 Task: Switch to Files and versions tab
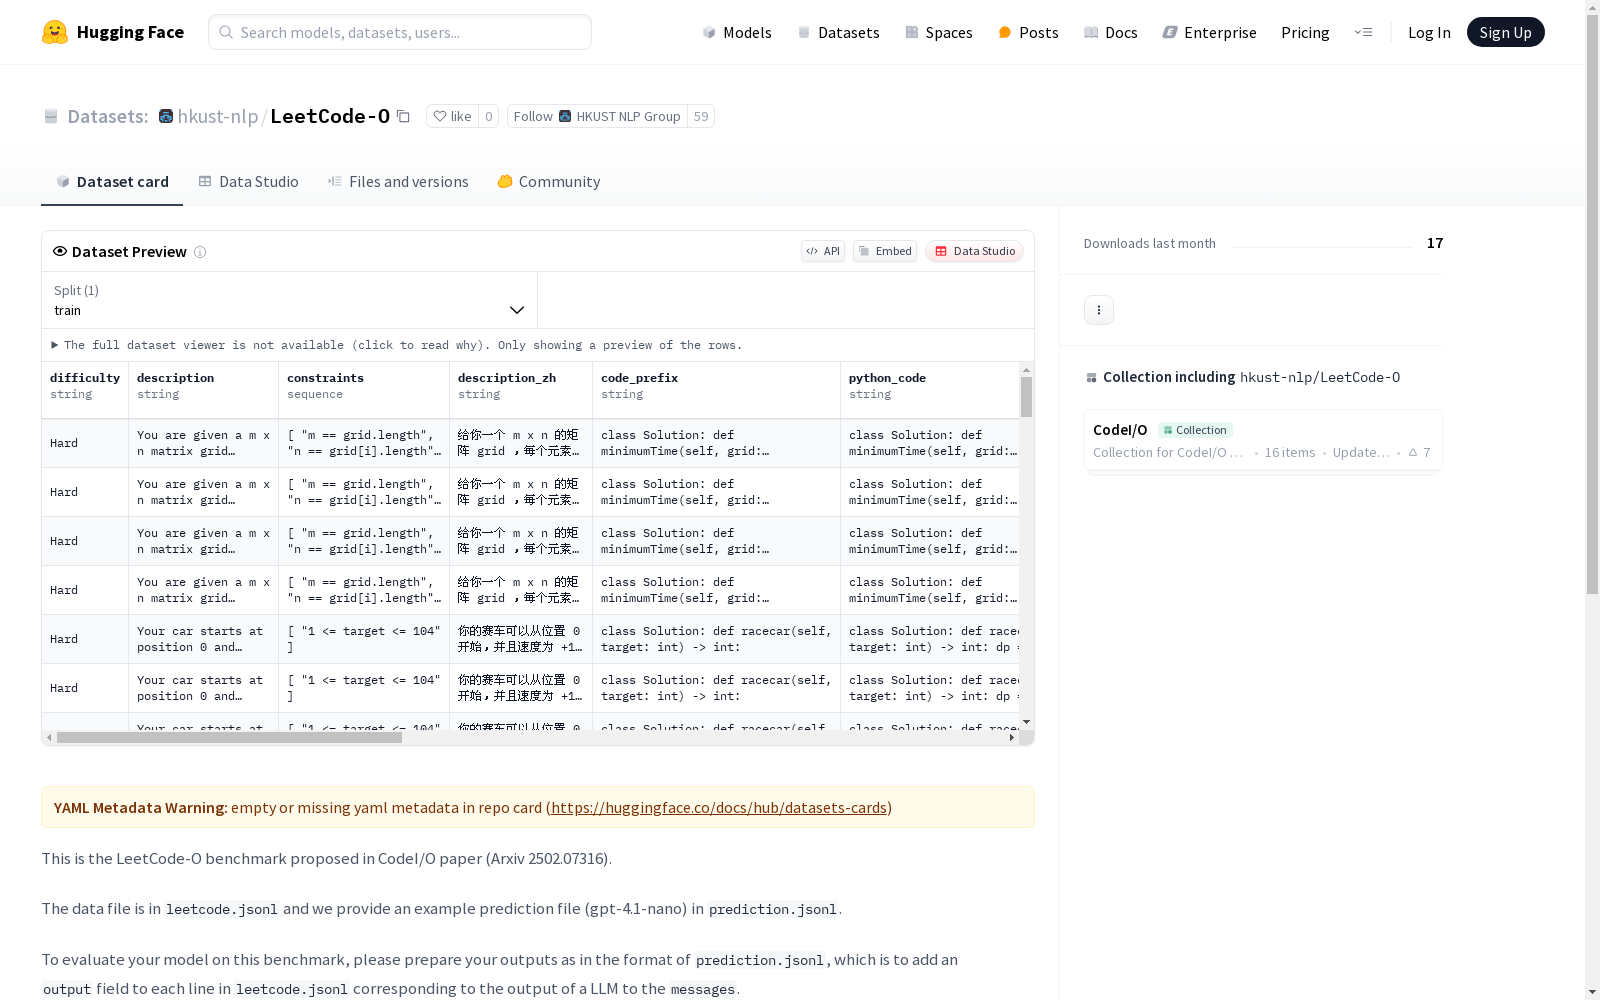(x=398, y=181)
